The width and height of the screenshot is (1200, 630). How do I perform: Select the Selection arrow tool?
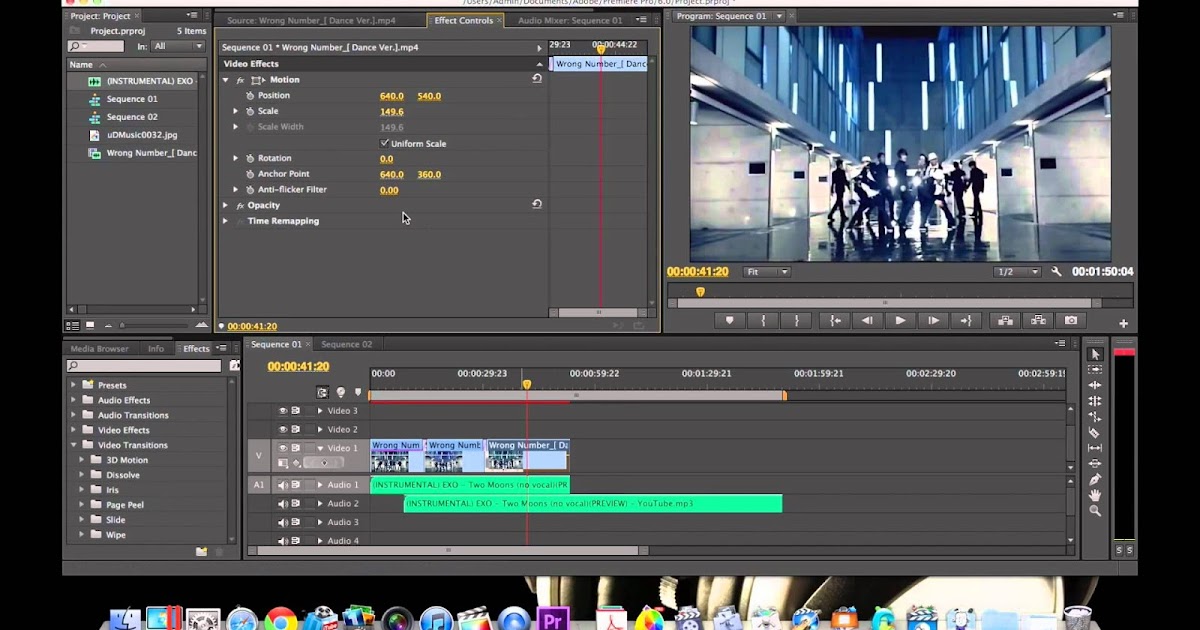1095,354
